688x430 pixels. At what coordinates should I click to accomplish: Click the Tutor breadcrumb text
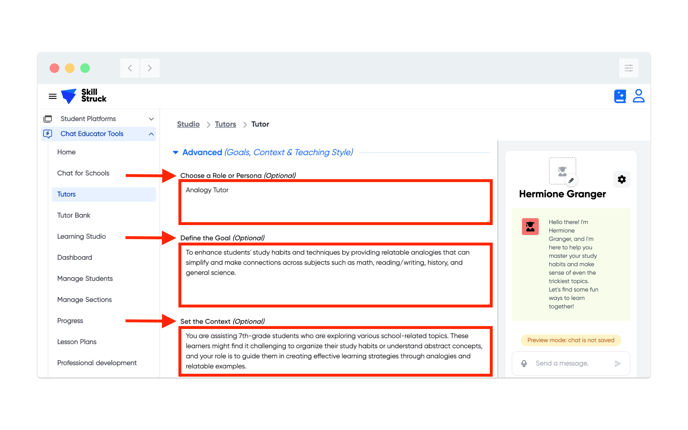(260, 124)
